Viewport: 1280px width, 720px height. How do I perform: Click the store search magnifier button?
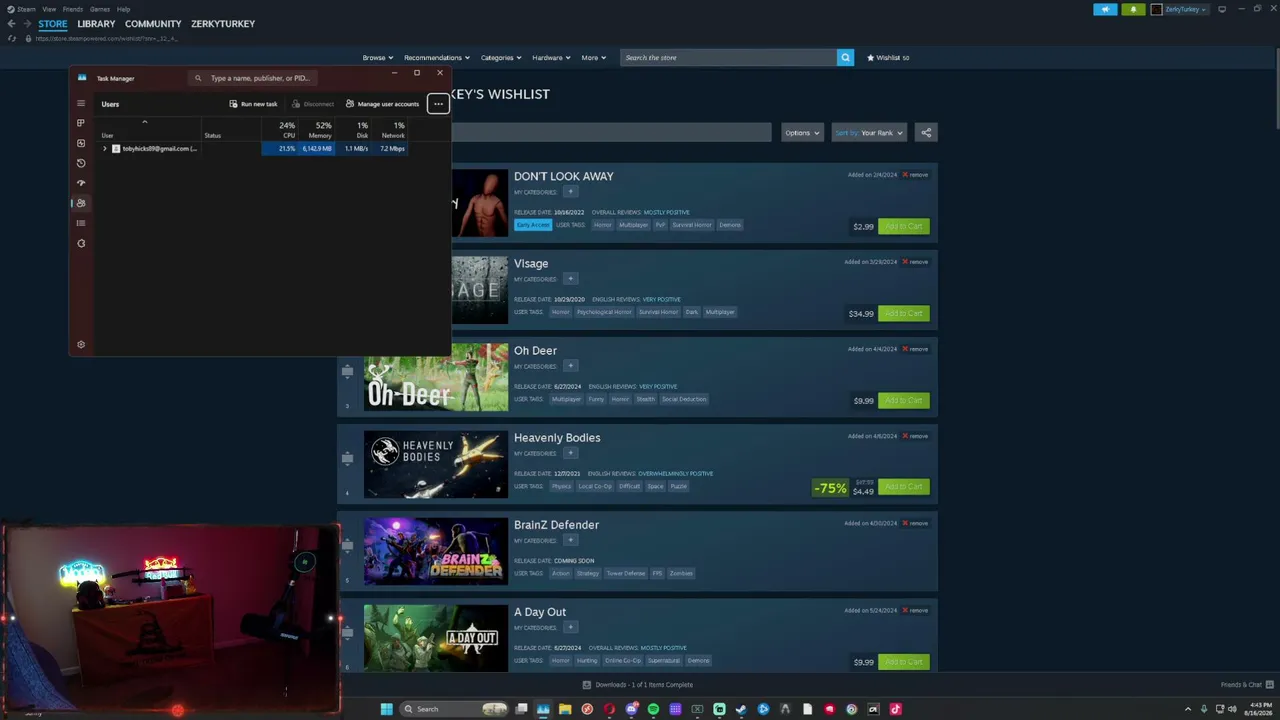coord(845,58)
